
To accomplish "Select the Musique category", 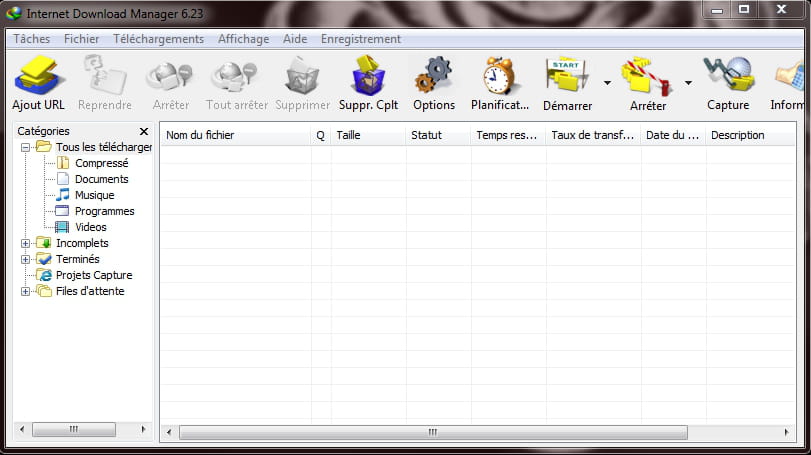I will click(x=95, y=195).
